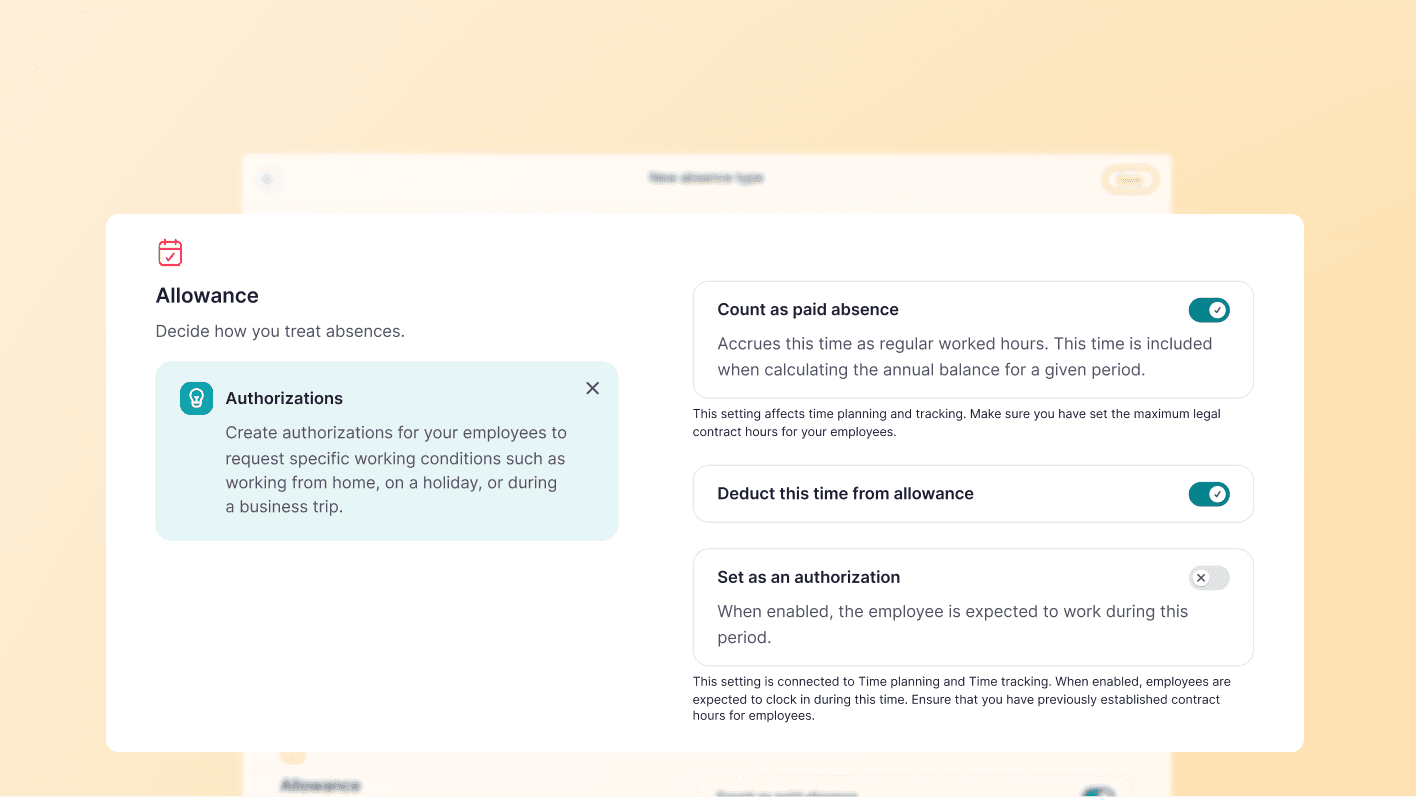Click the Deduct this time from allowance label
The height and width of the screenshot is (797, 1416).
coord(845,494)
